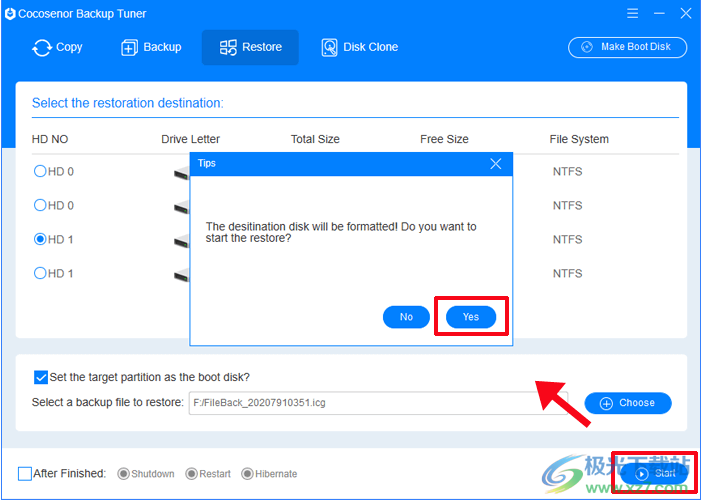This screenshot has height=504, width=701.
Task: Confirm restore by clicking Yes
Action: pos(471,317)
